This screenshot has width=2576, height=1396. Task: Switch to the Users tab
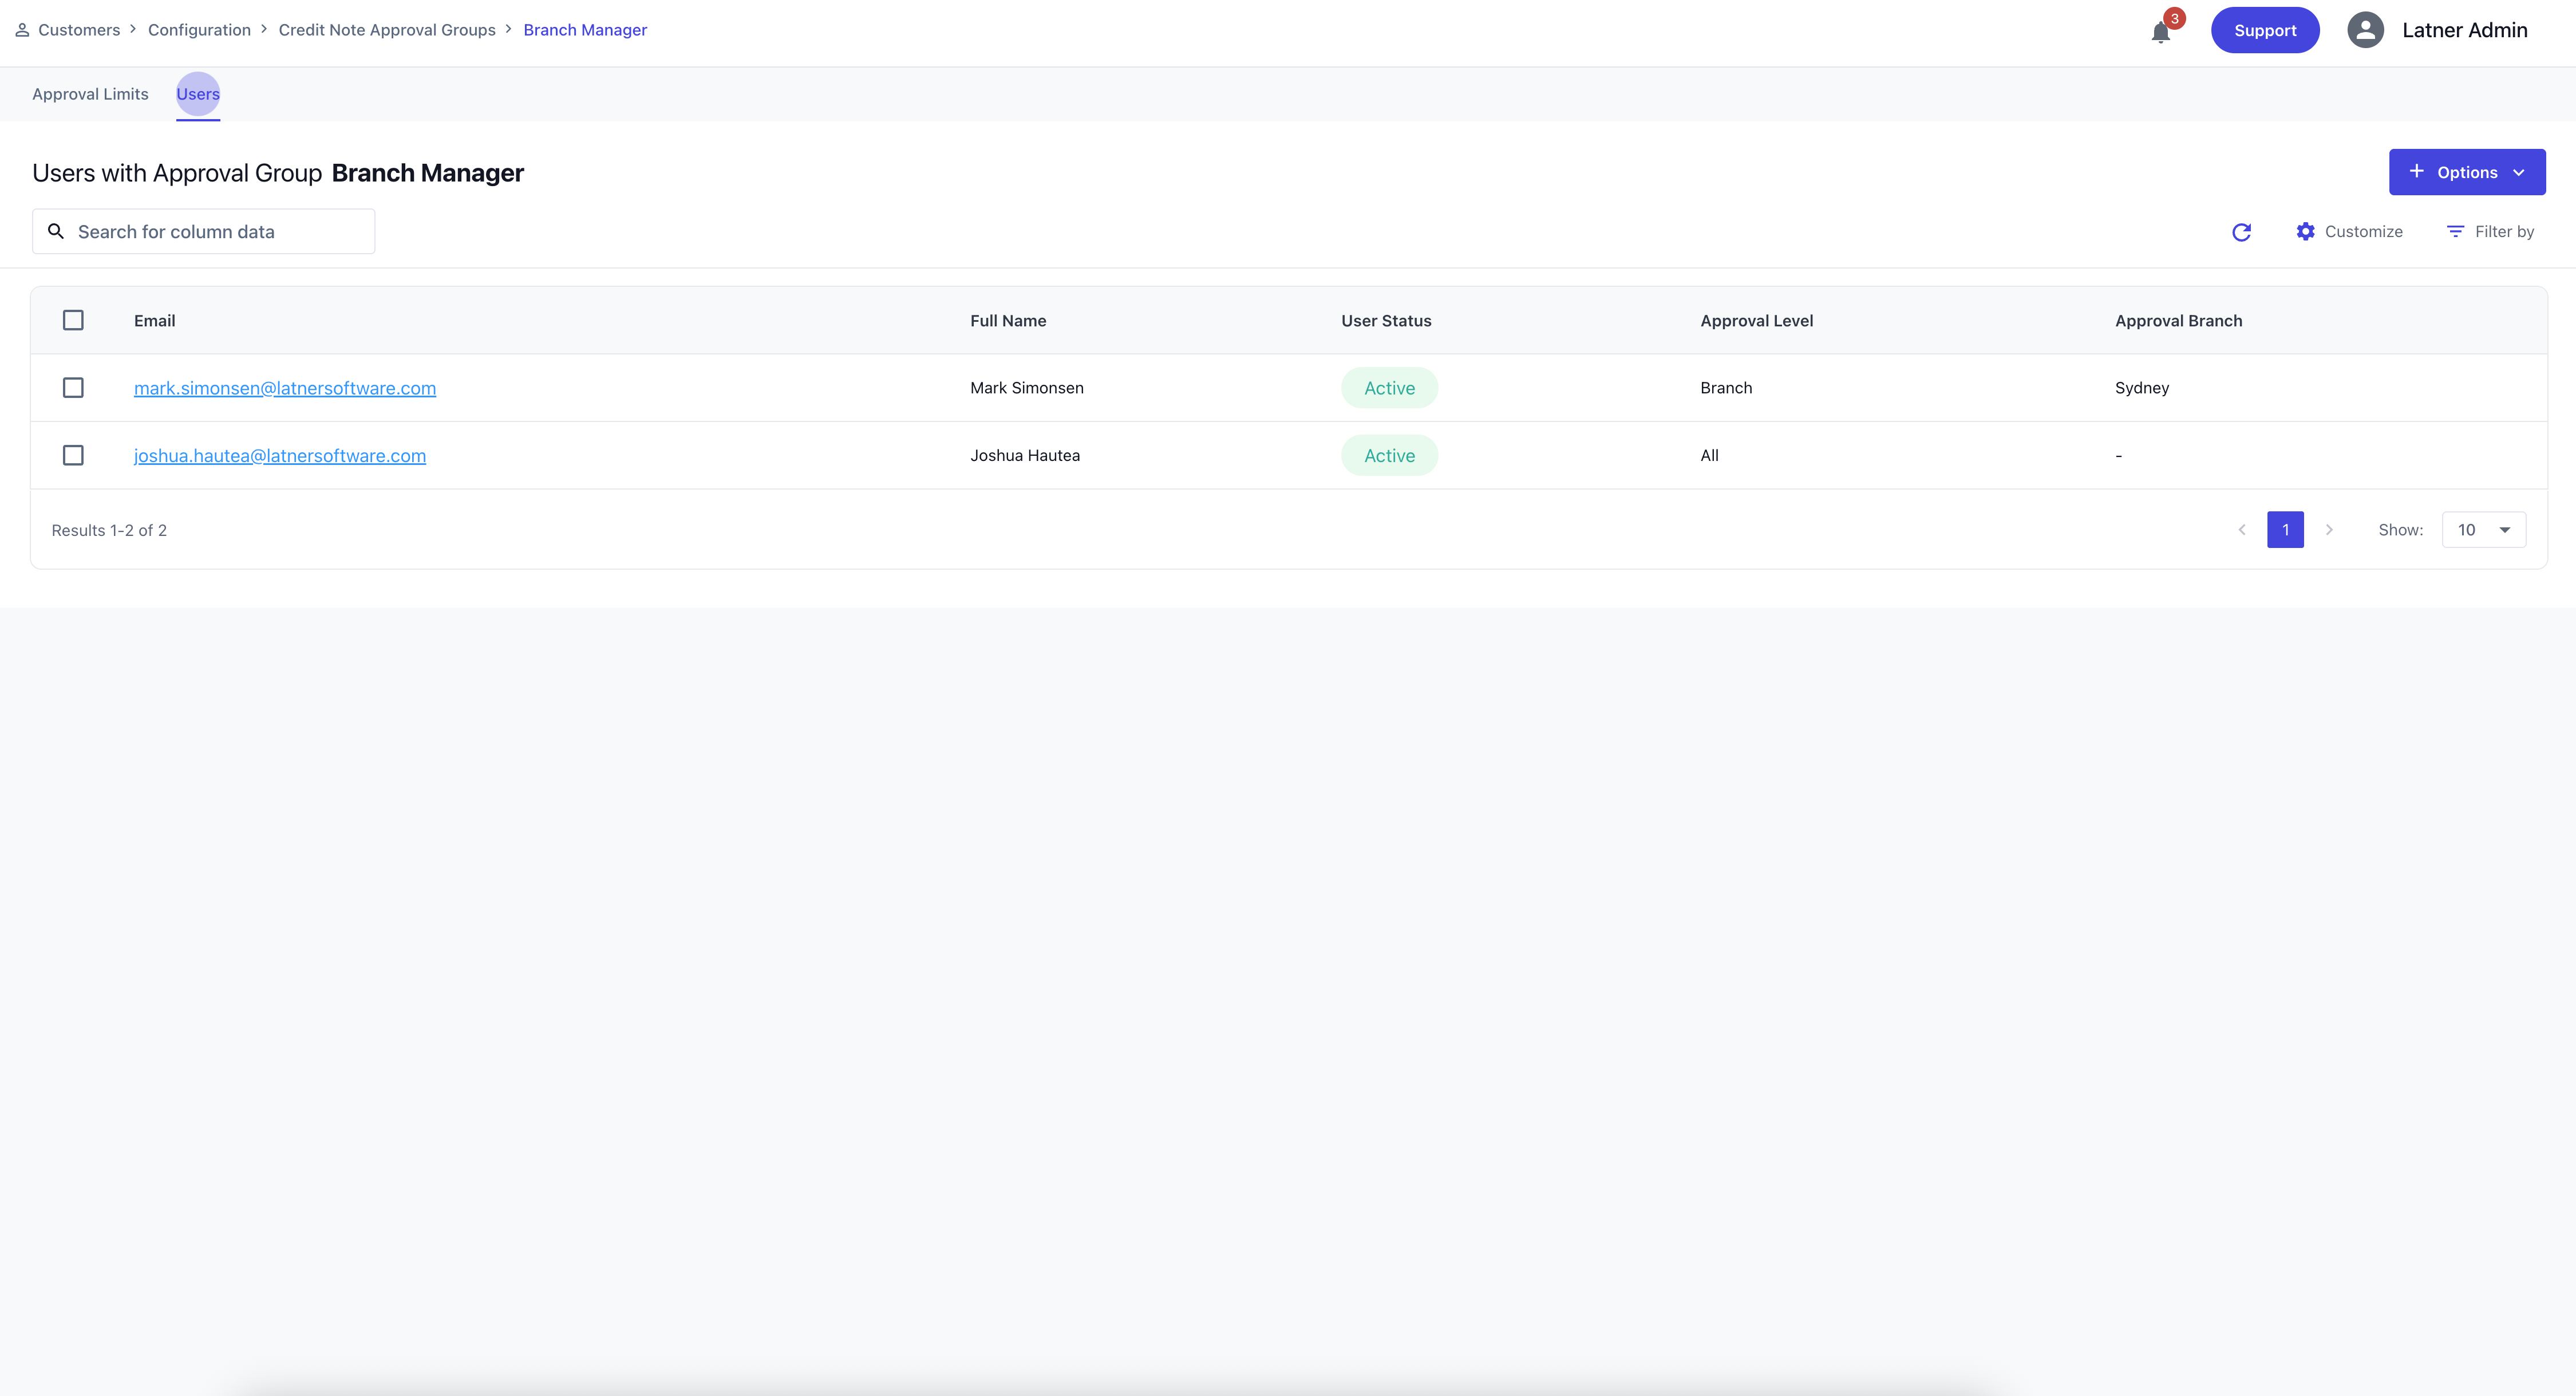[x=198, y=94]
